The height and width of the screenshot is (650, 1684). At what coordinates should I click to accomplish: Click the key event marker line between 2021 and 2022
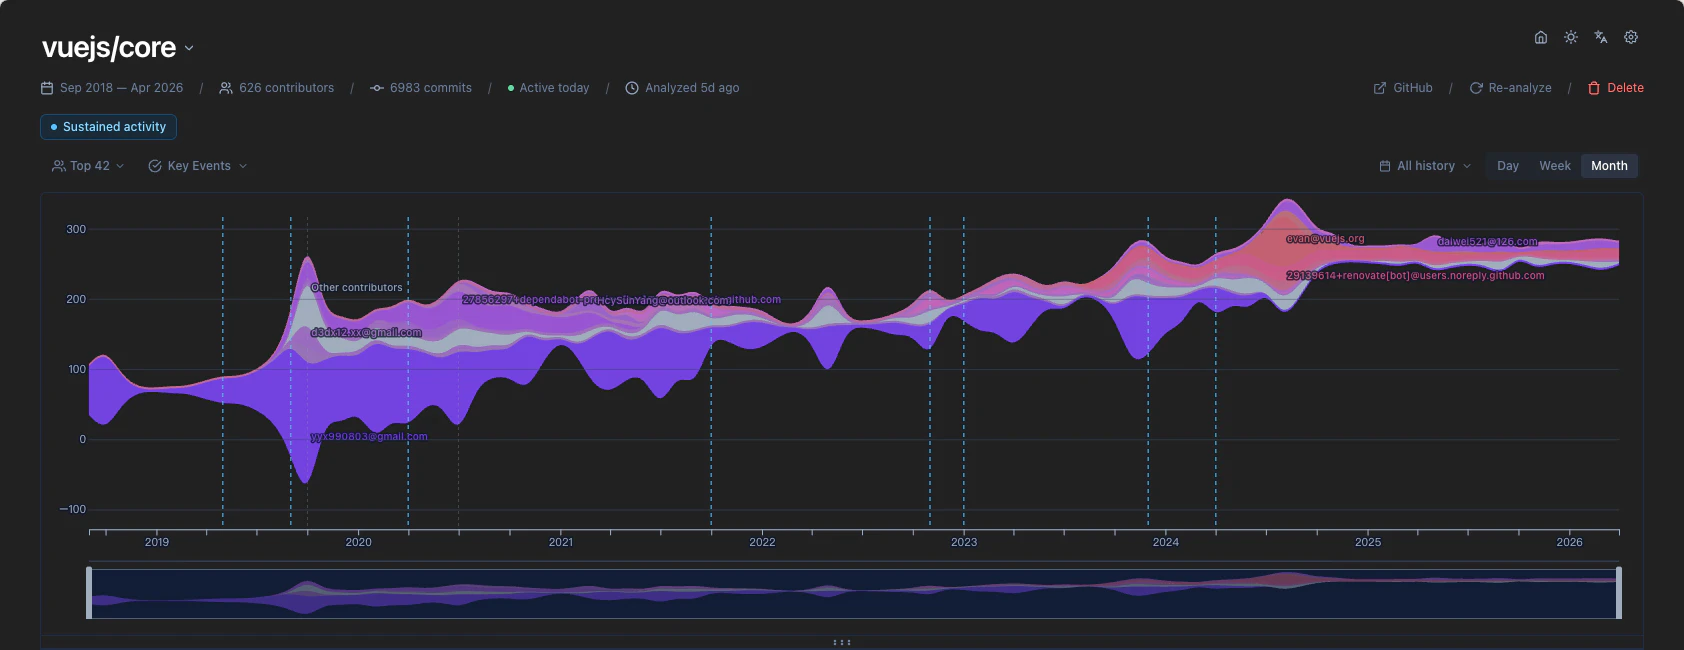(711, 370)
